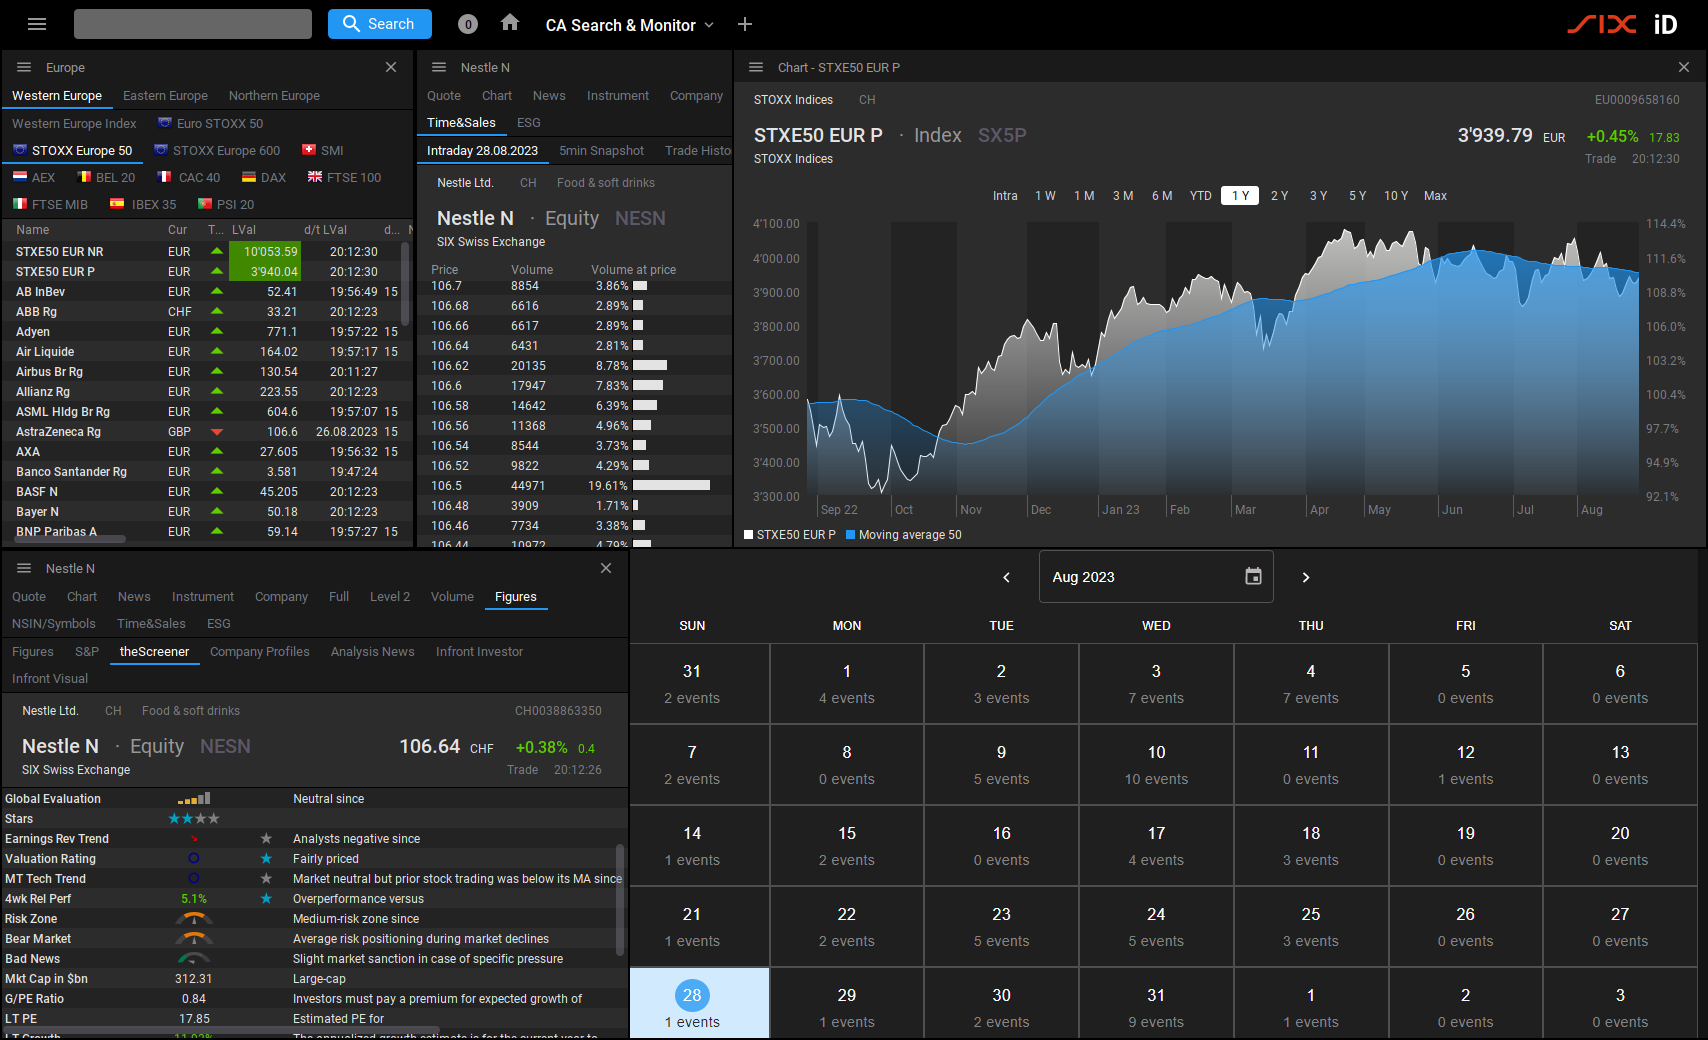Image resolution: width=1708 pixels, height=1040 pixels.
Task: Click the Home icon in the top bar
Action: (509, 24)
